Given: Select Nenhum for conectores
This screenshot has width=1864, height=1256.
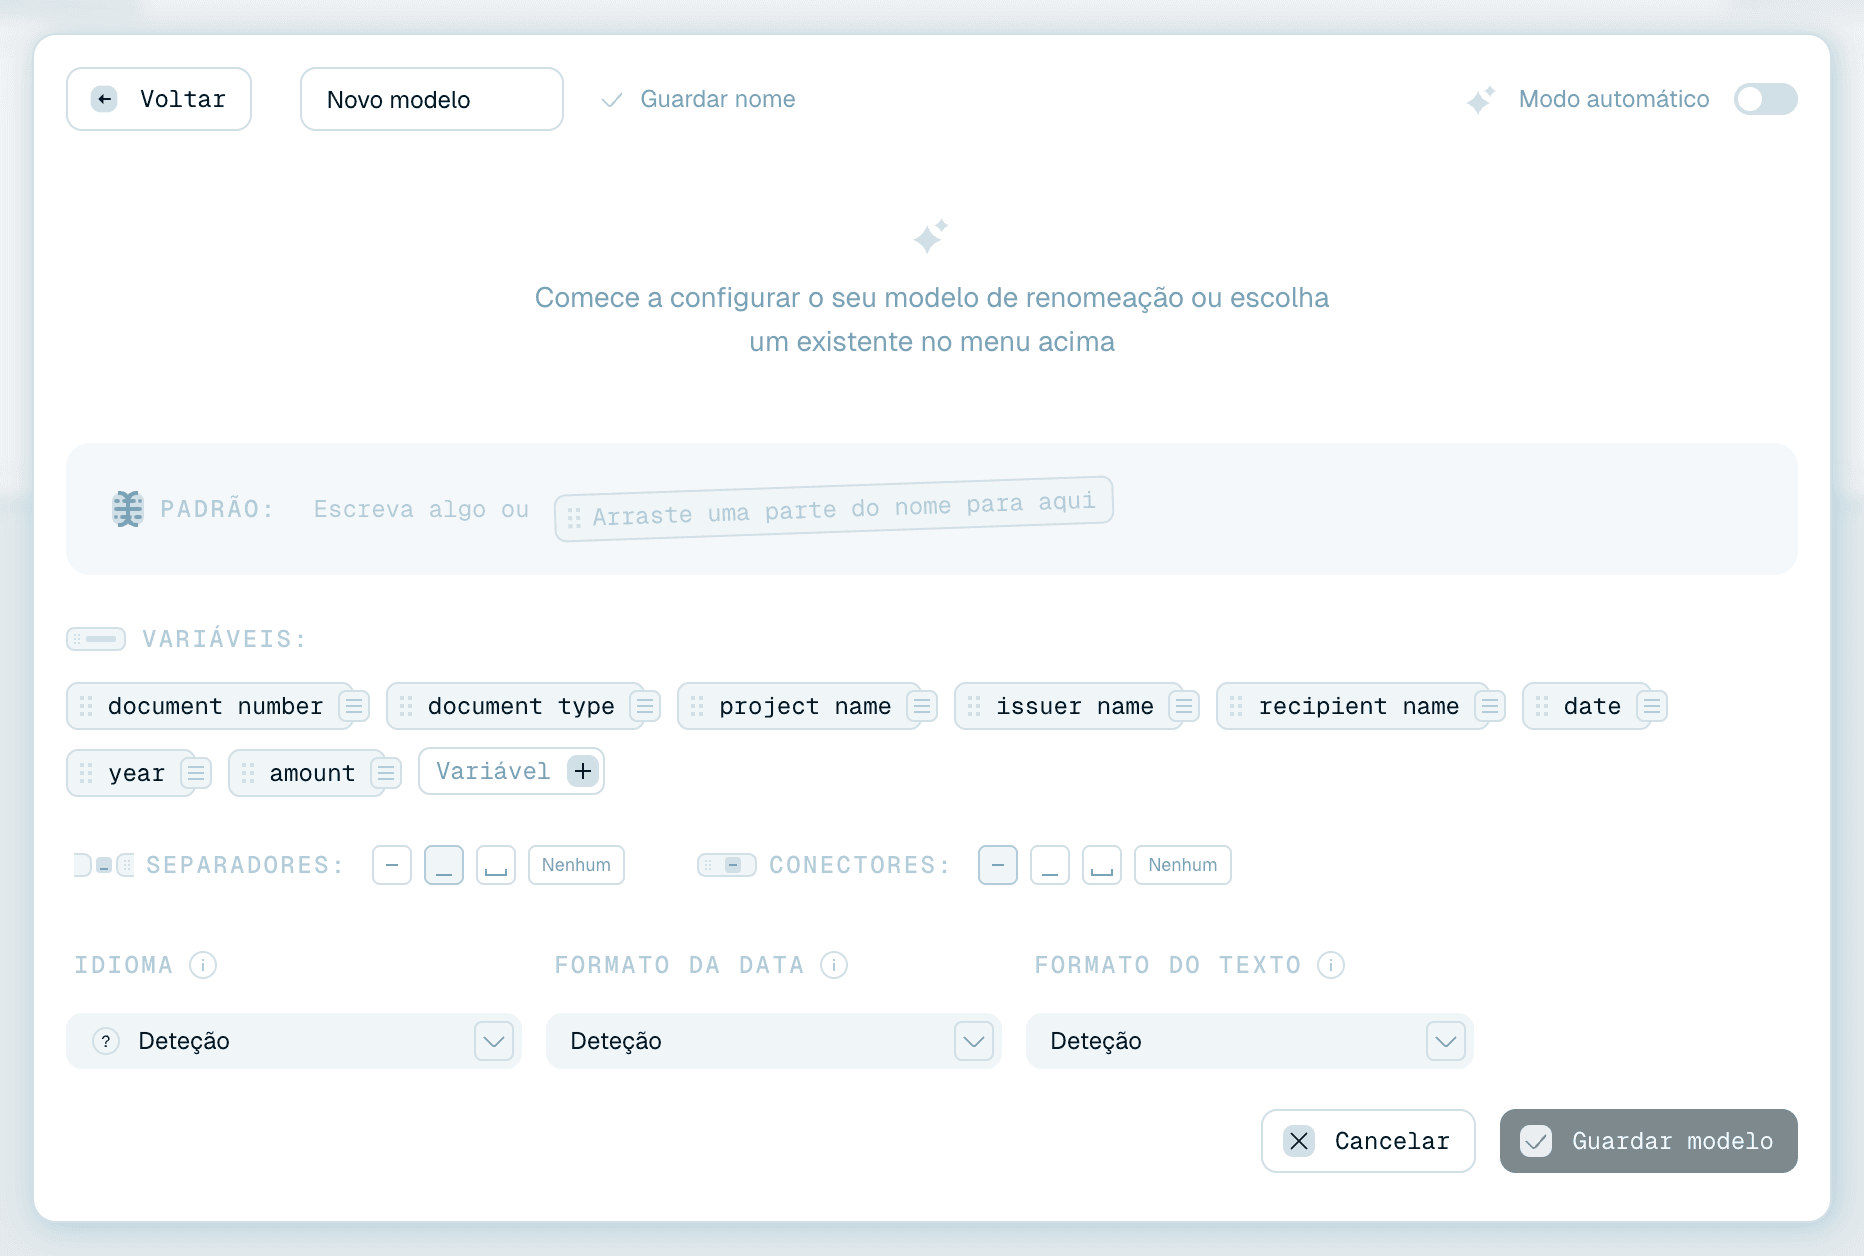Looking at the screenshot, I should tap(1183, 865).
